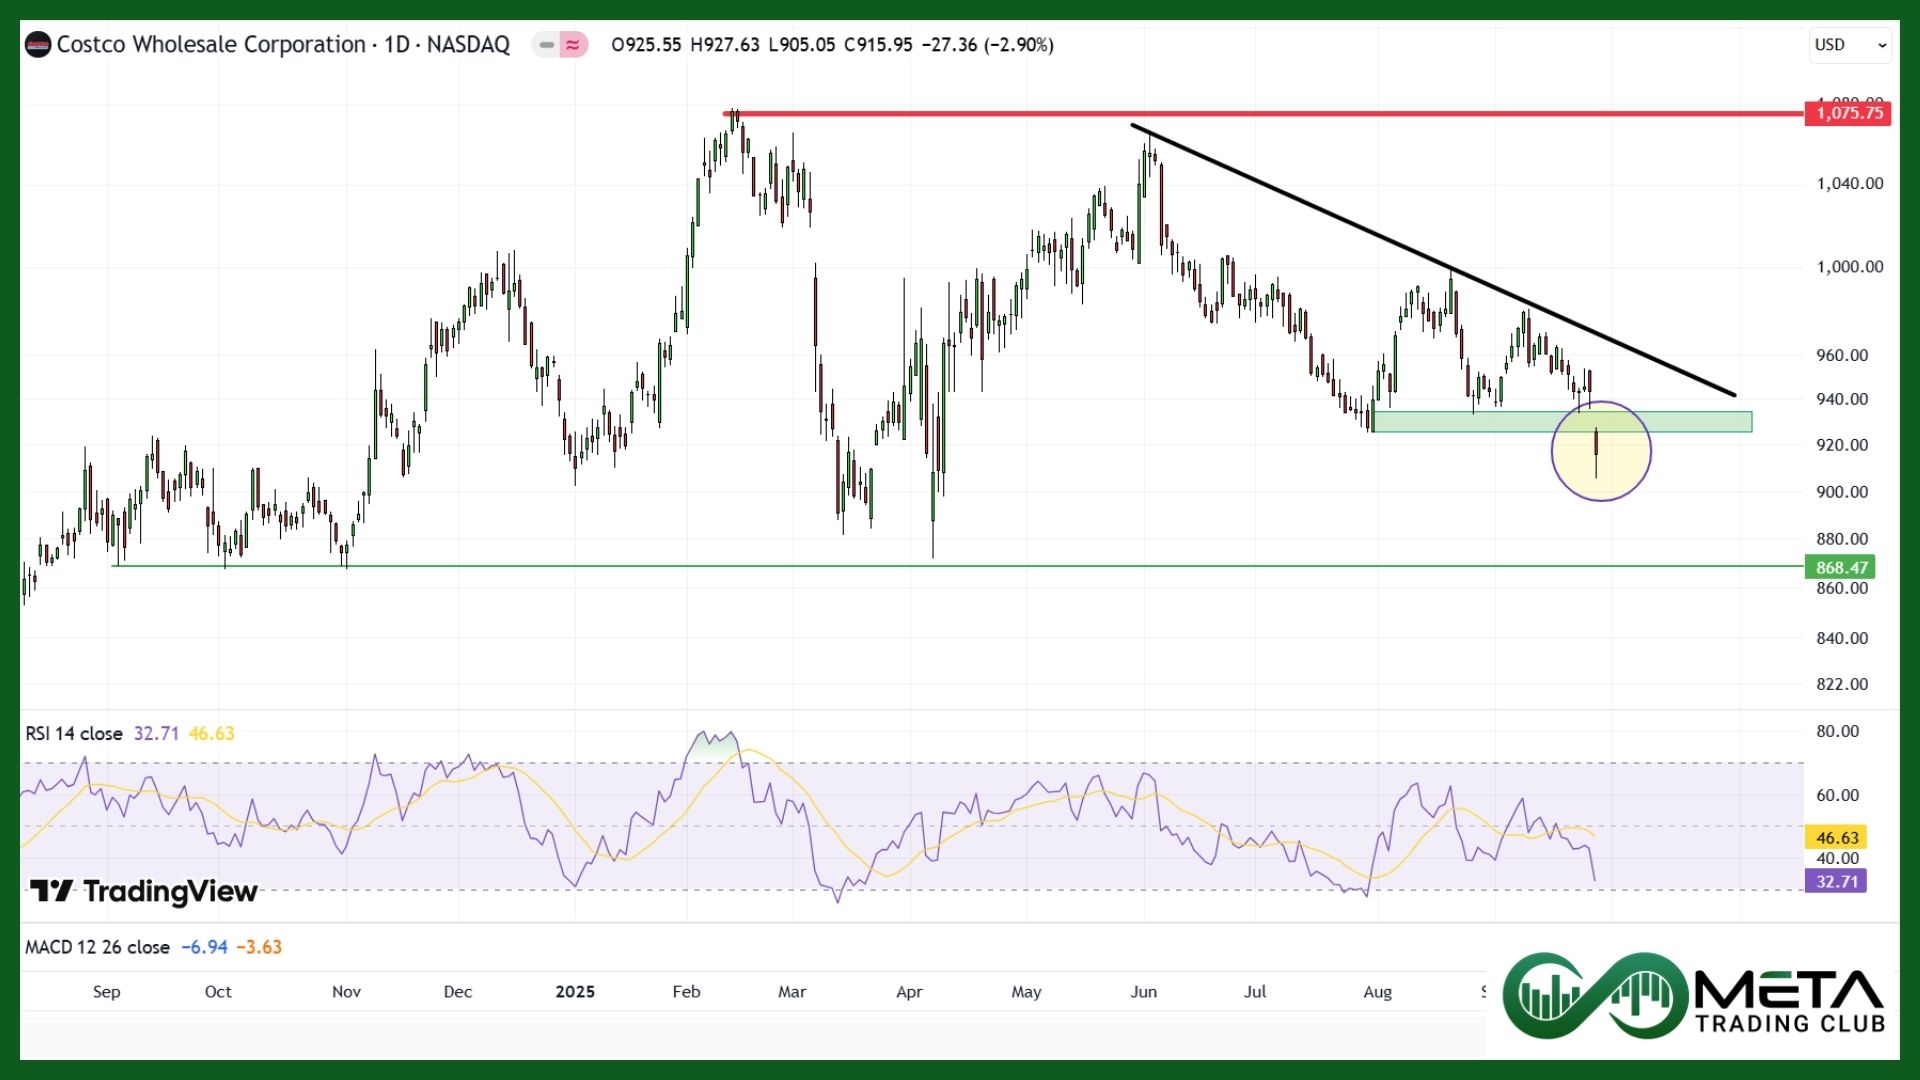Viewport: 1920px width, 1080px height.
Task: Click the Jun label on time axis
Action: pyautogui.click(x=1143, y=992)
